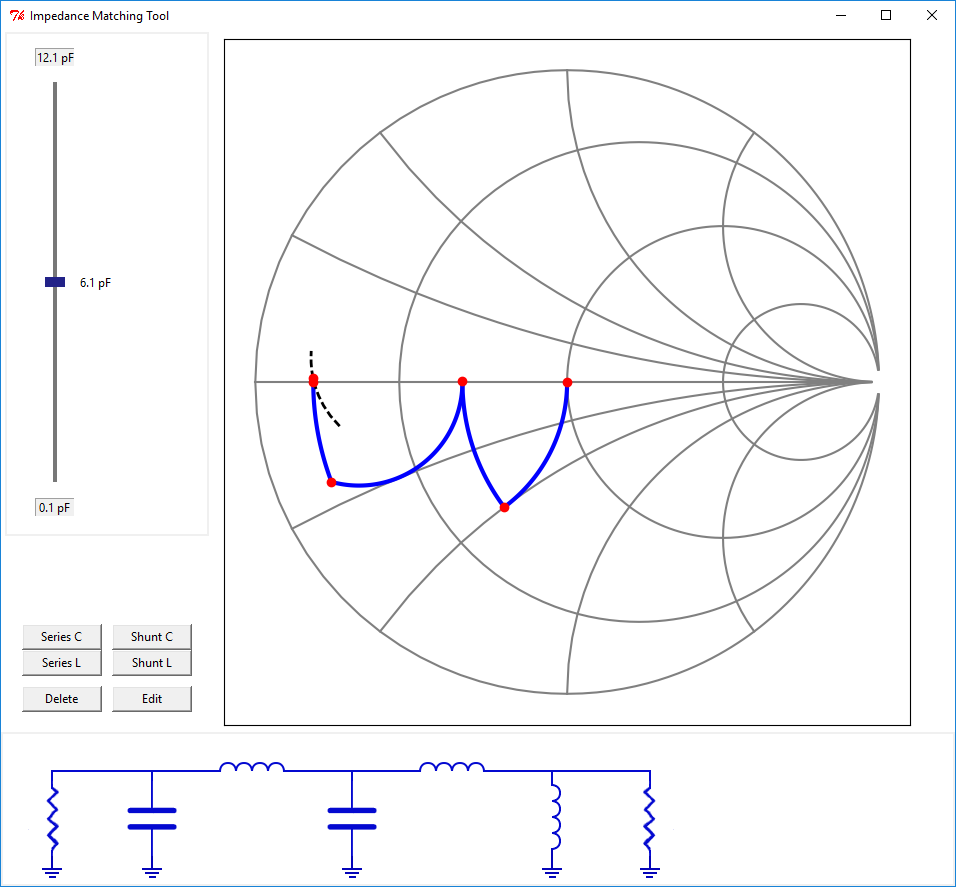The height and width of the screenshot is (887, 957).
Task: Select the first shunt capacitor in schematic
Action: (x=152, y=819)
